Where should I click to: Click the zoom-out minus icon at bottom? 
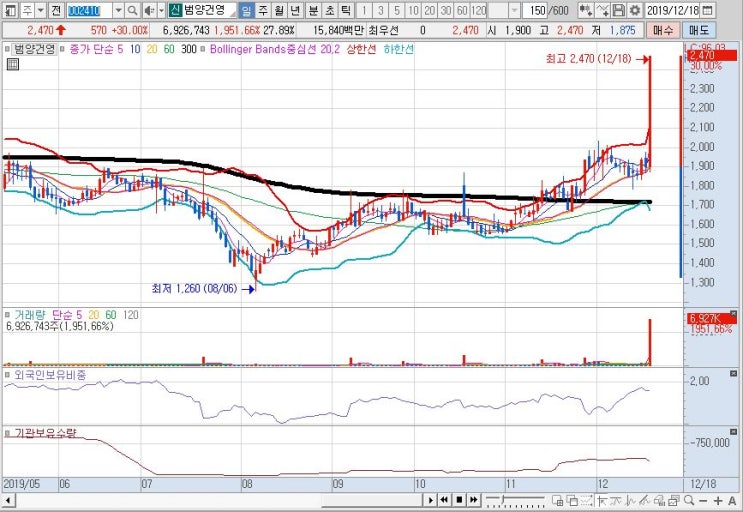point(703,500)
